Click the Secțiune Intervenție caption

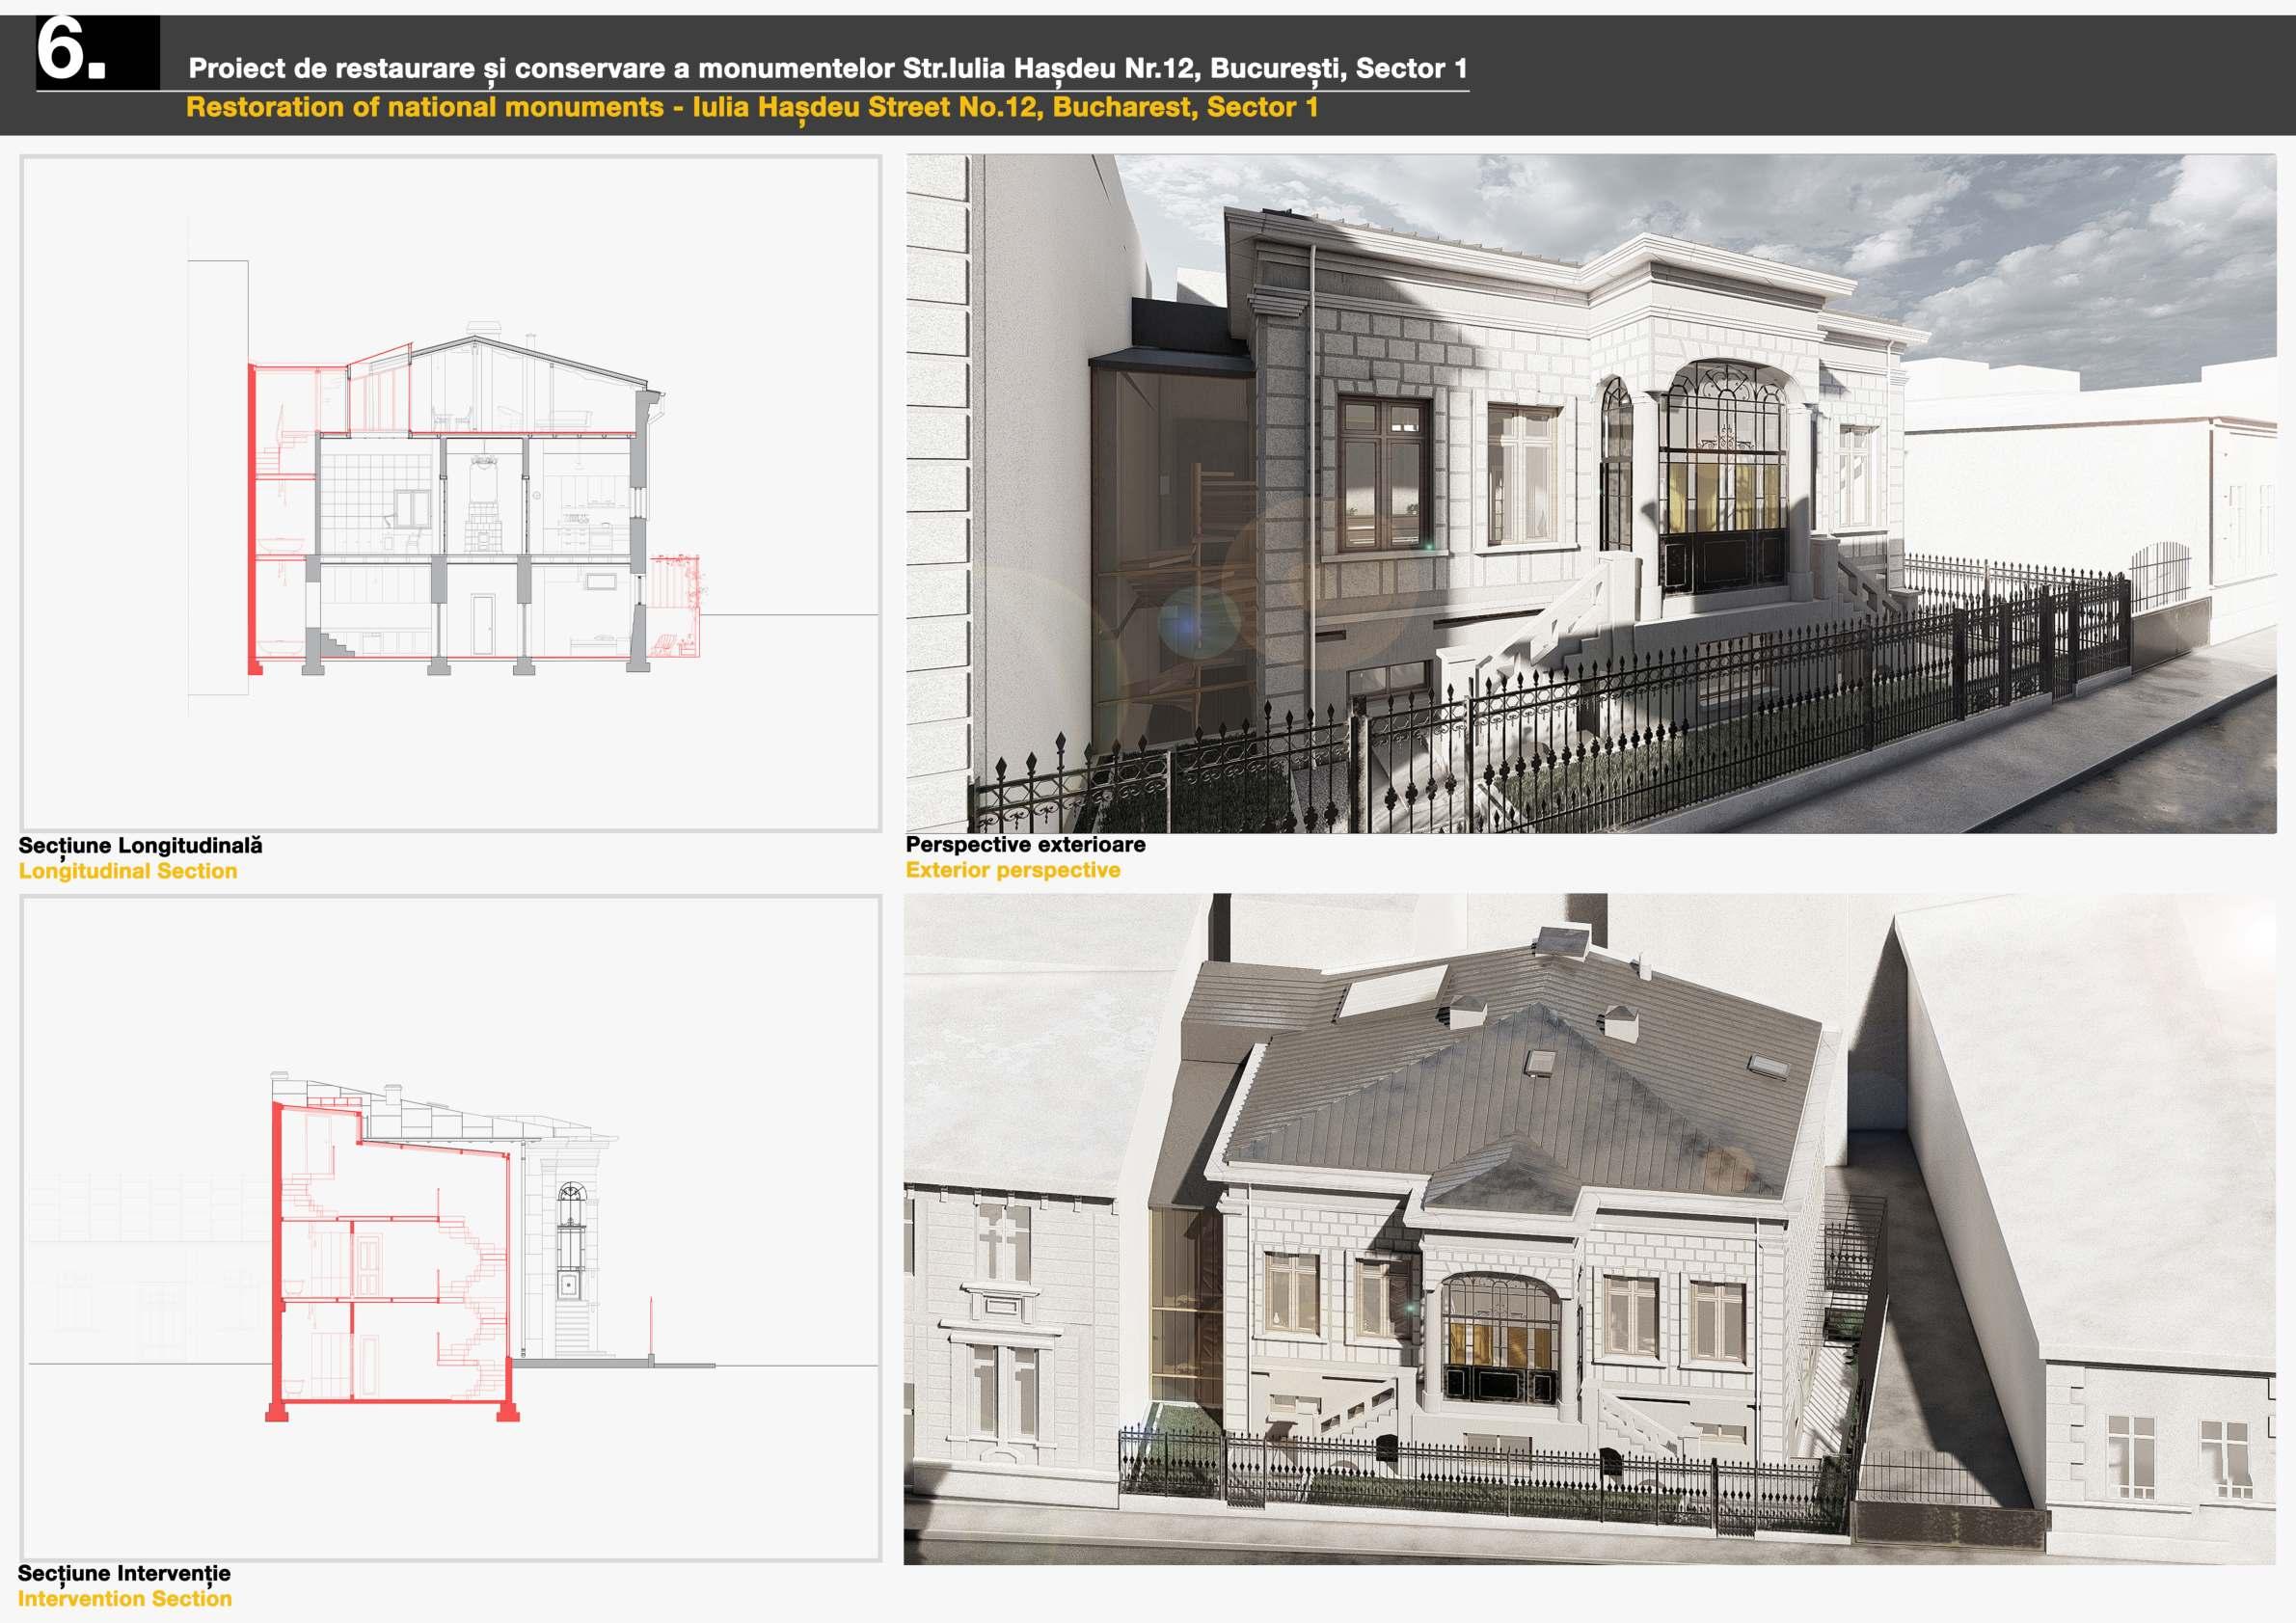[x=124, y=1573]
